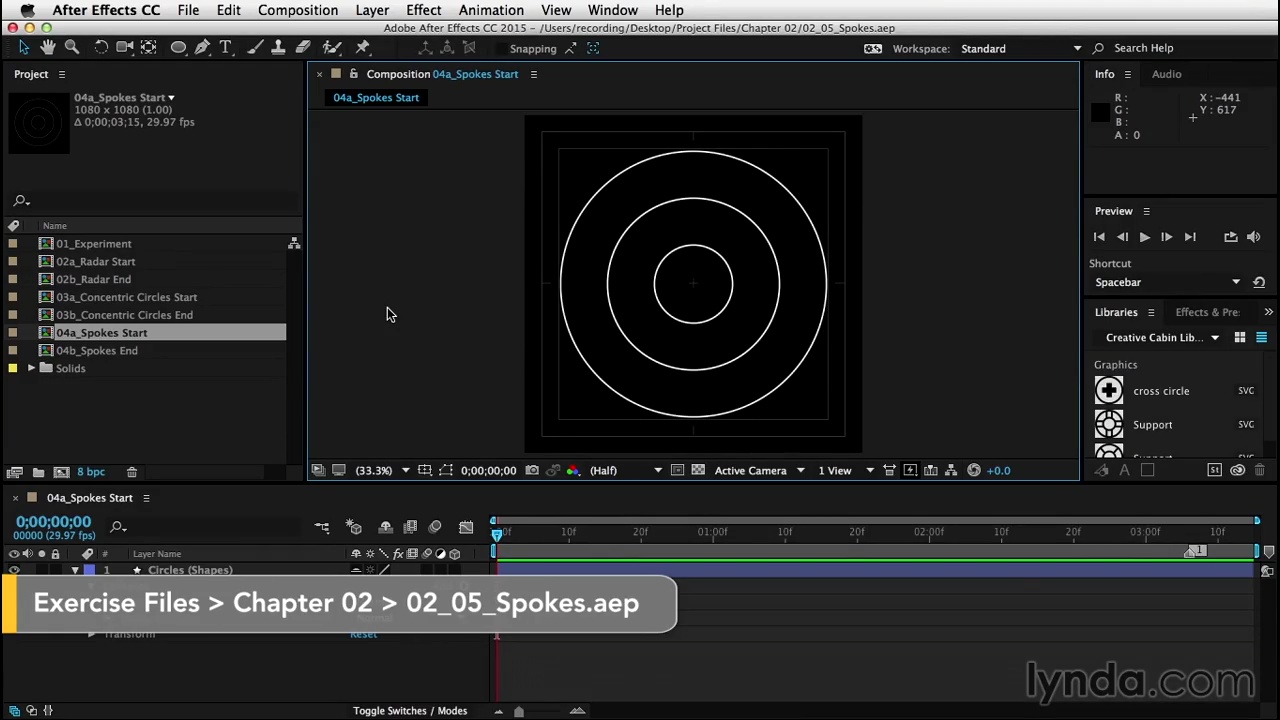The height and width of the screenshot is (720, 1280).
Task: Select the Hand tool
Action: click(x=48, y=48)
